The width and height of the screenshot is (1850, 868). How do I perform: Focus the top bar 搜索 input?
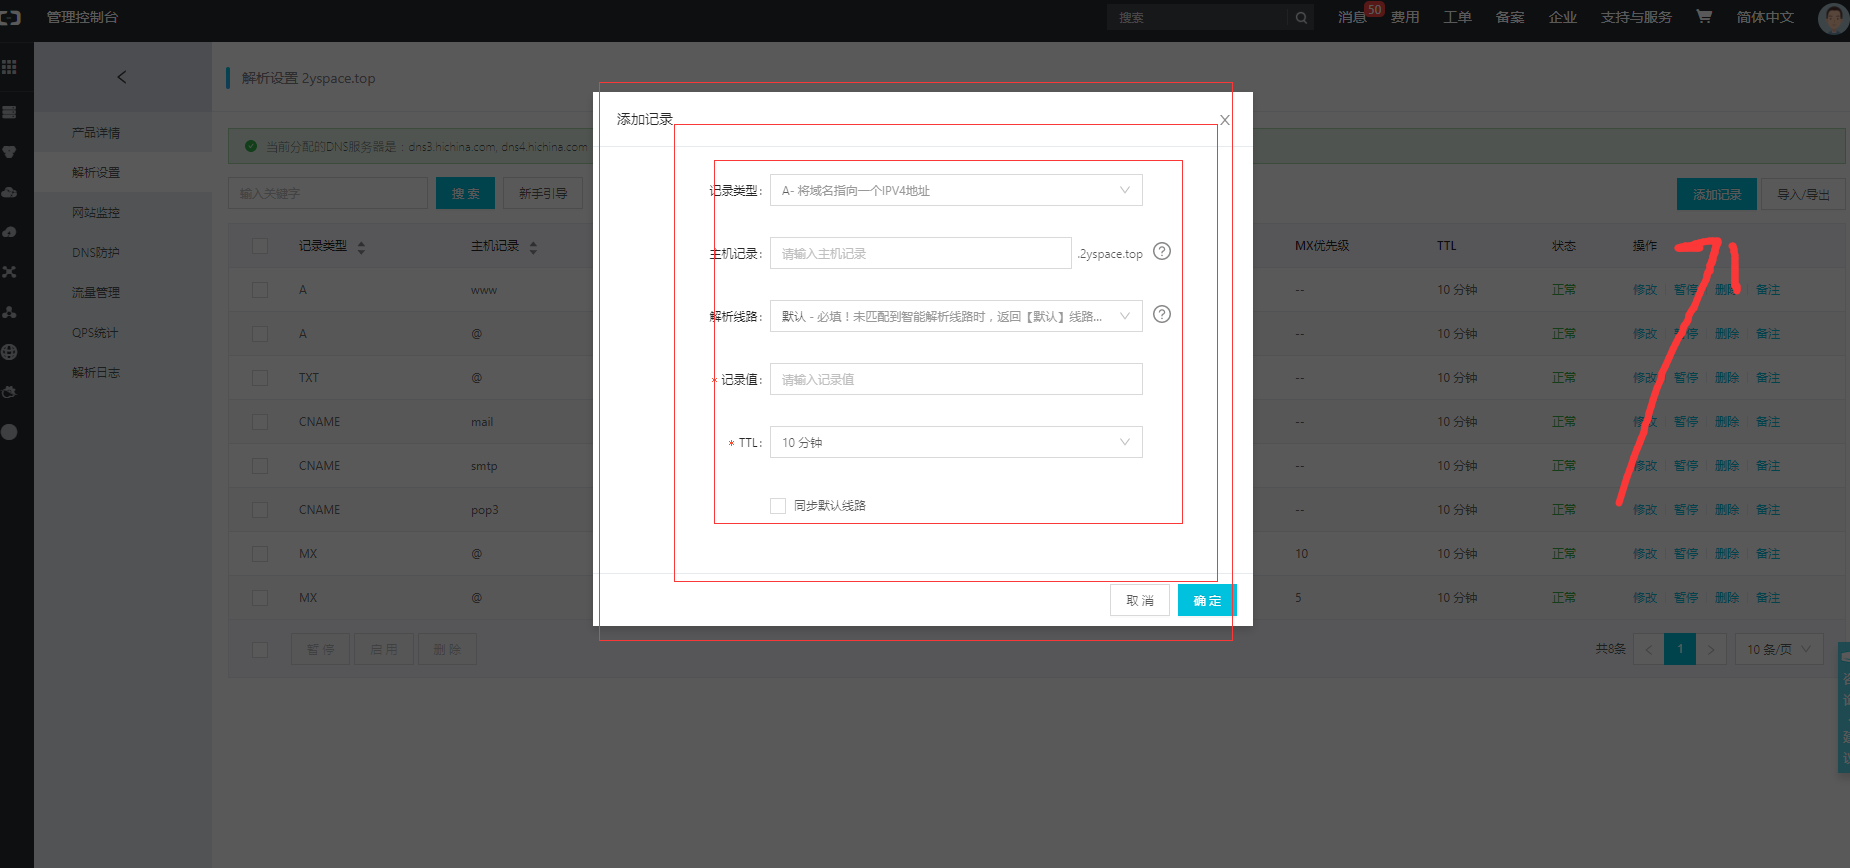[x=1198, y=17]
